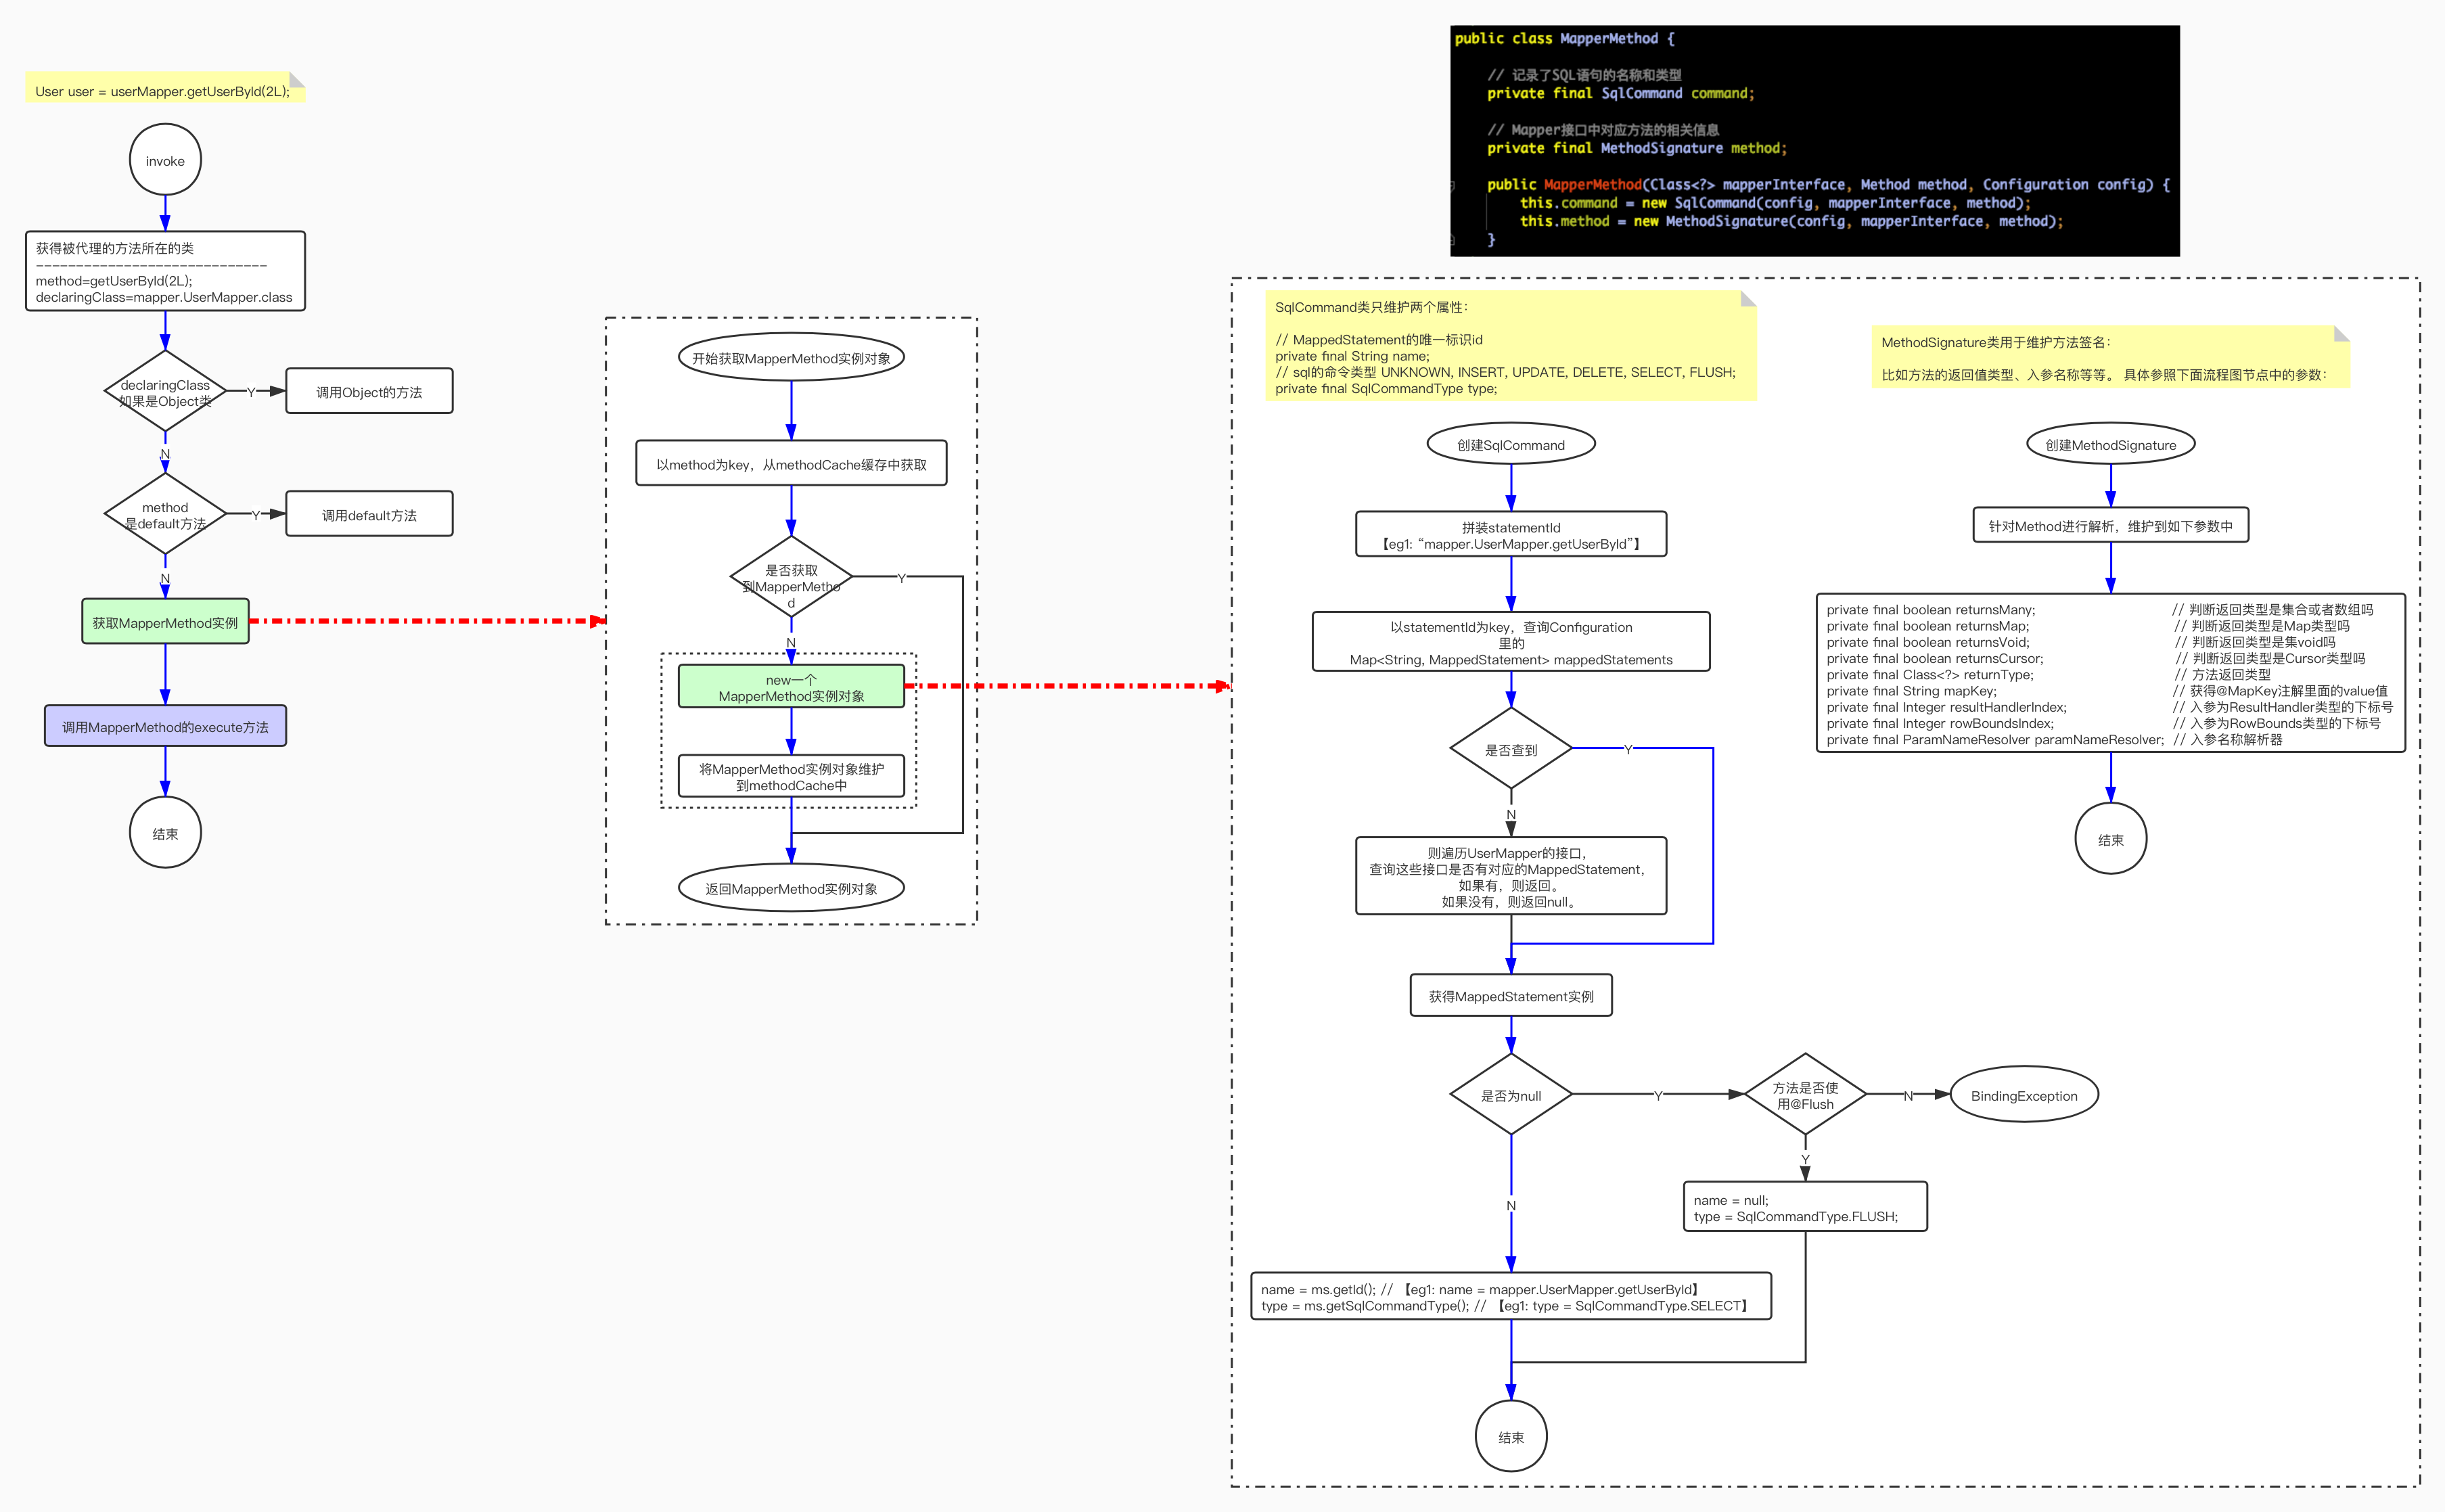Screen dimensions: 2445x1512
Task: Select the BindingException ellipse
Action: [x=2024, y=1095]
